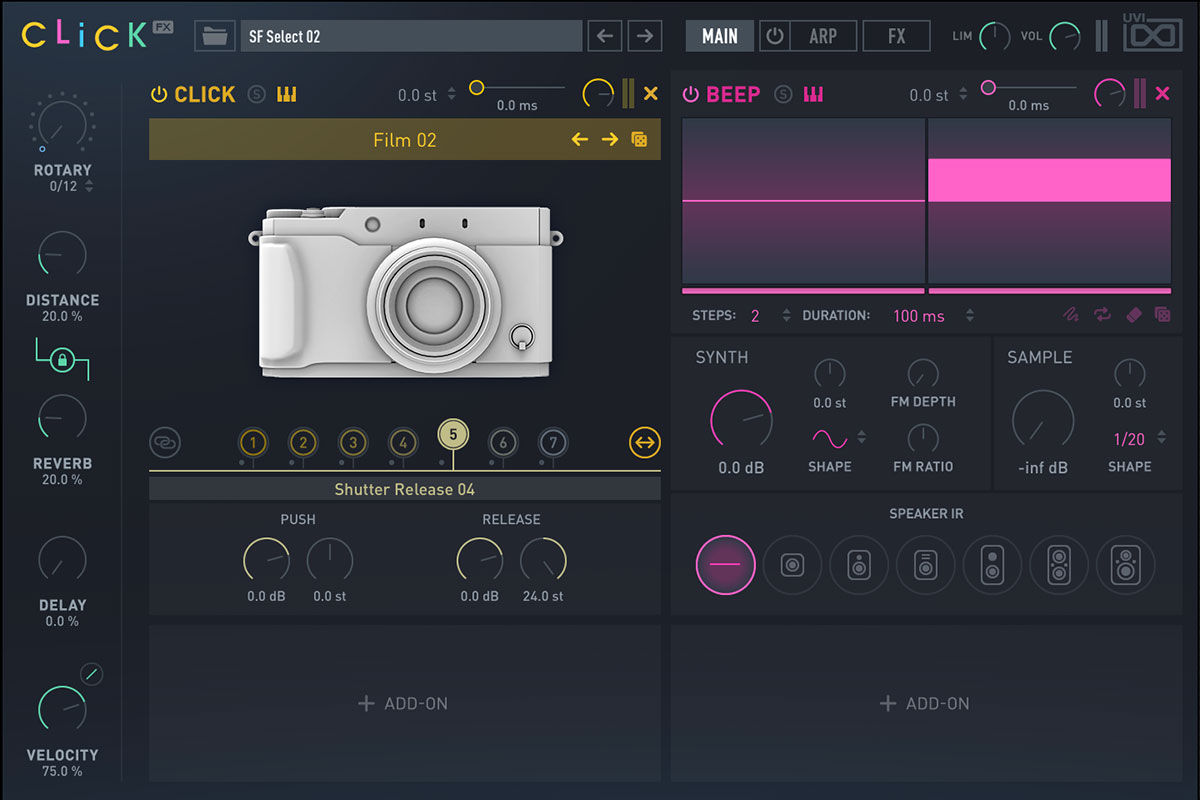Select the third Speaker IR icon
The image size is (1200, 800).
pyautogui.click(x=859, y=565)
